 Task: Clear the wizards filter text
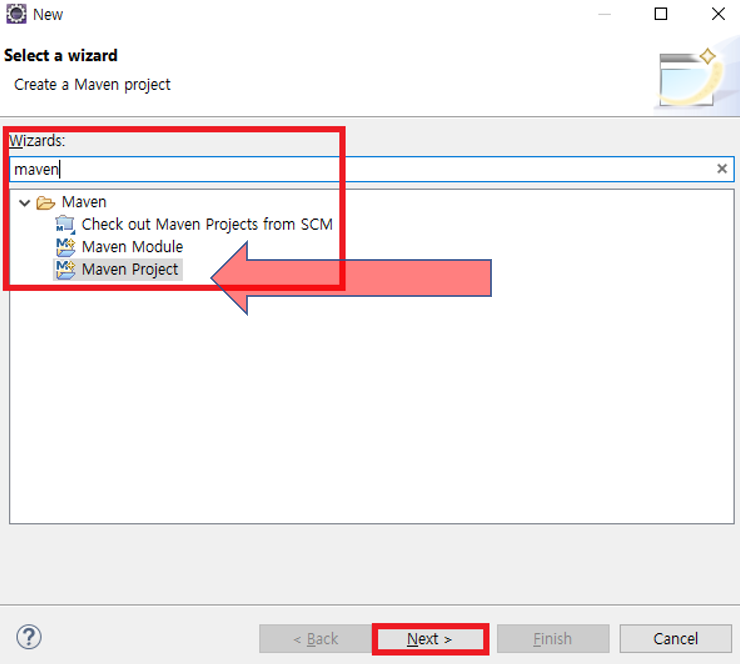pos(722,168)
